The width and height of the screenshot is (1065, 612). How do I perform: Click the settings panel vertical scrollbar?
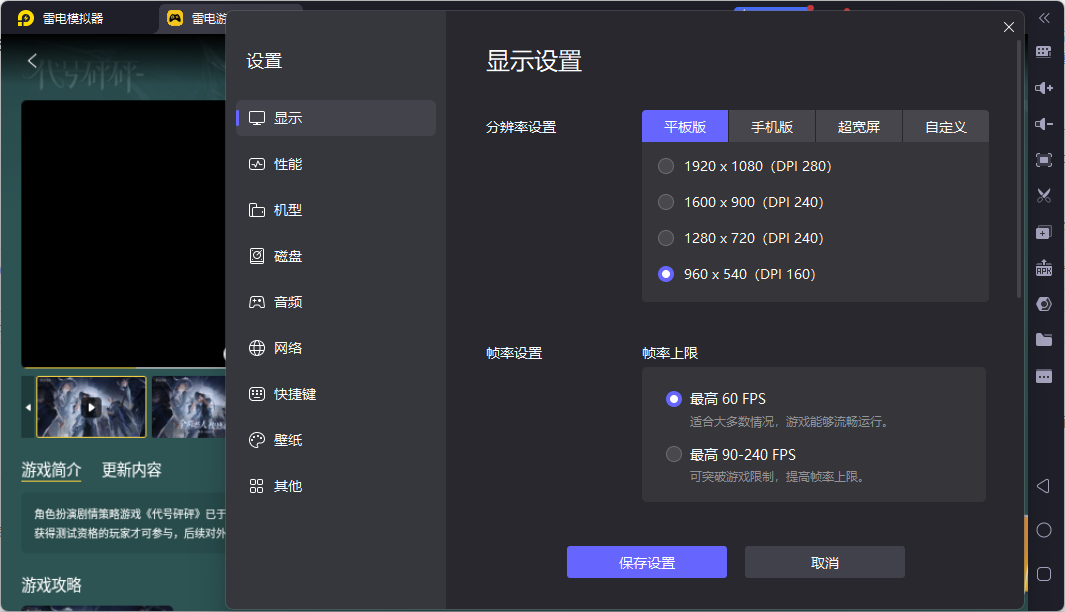[x=1019, y=170]
